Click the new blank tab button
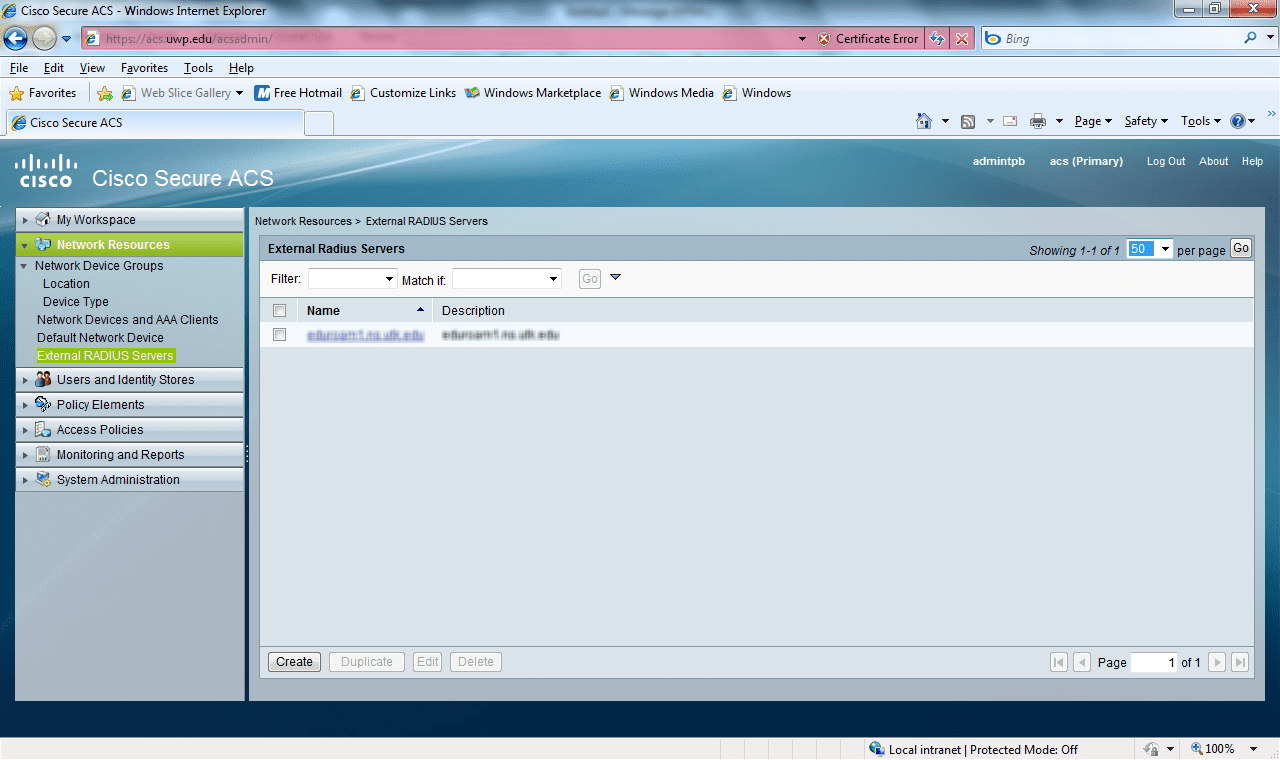1280x760 pixels. pos(318,123)
